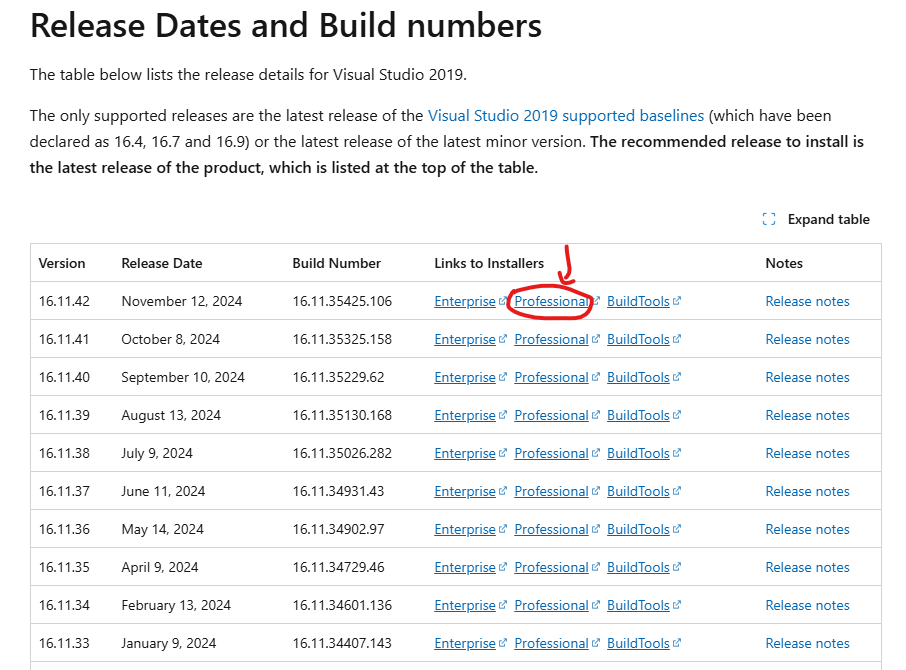Screen dimensions: 906x670
Task: Download Enterprise installer for 16.11.33
Action: point(465,643)
